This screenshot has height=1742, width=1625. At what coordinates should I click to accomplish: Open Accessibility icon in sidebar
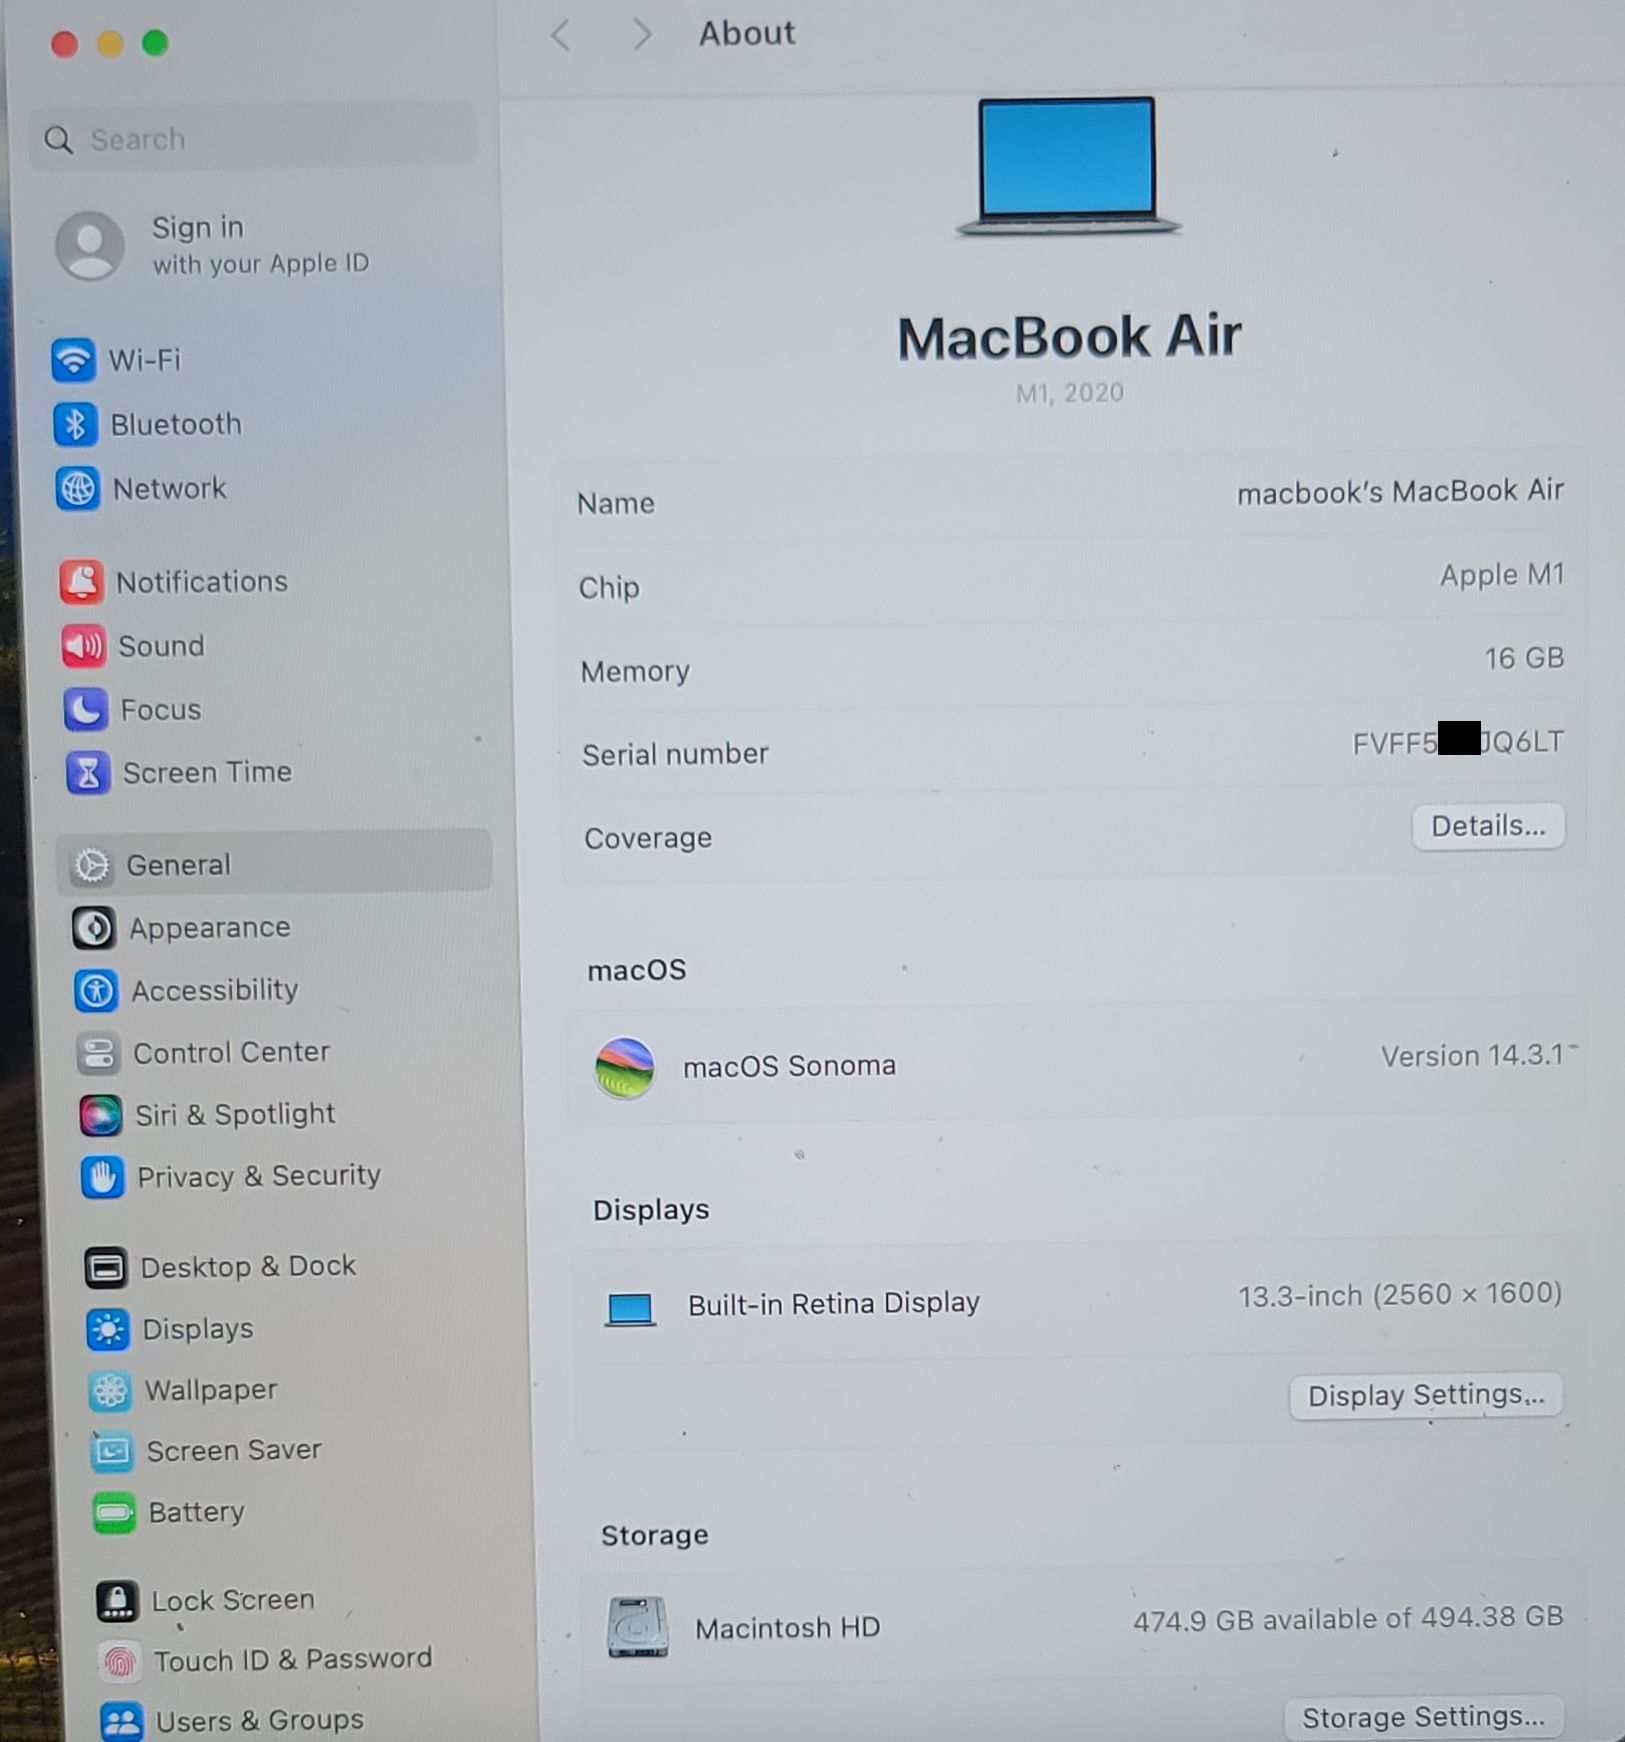coord(96,991)
